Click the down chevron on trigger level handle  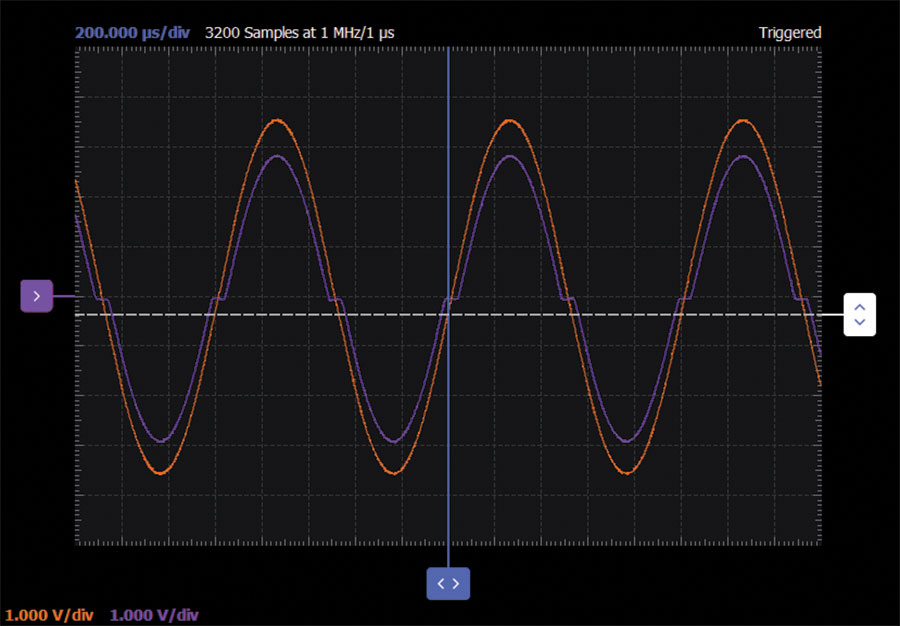[x=859, y=322]
